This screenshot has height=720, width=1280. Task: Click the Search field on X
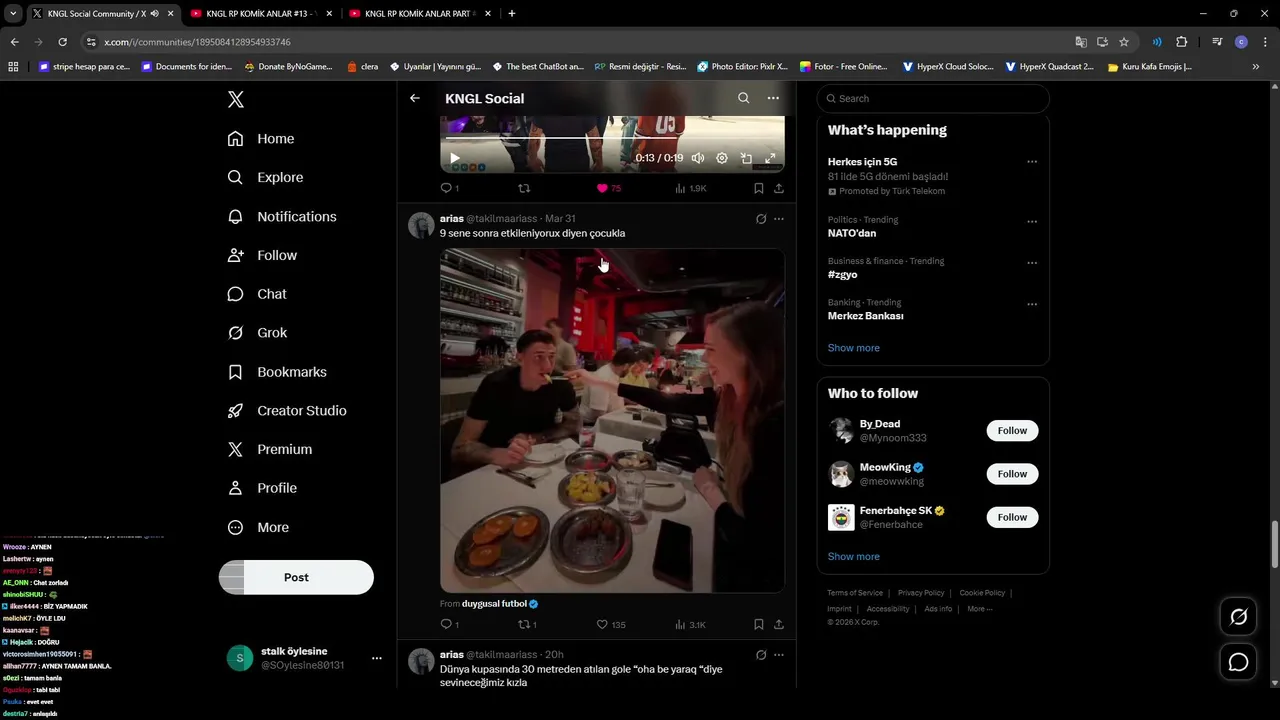point(933,98)
